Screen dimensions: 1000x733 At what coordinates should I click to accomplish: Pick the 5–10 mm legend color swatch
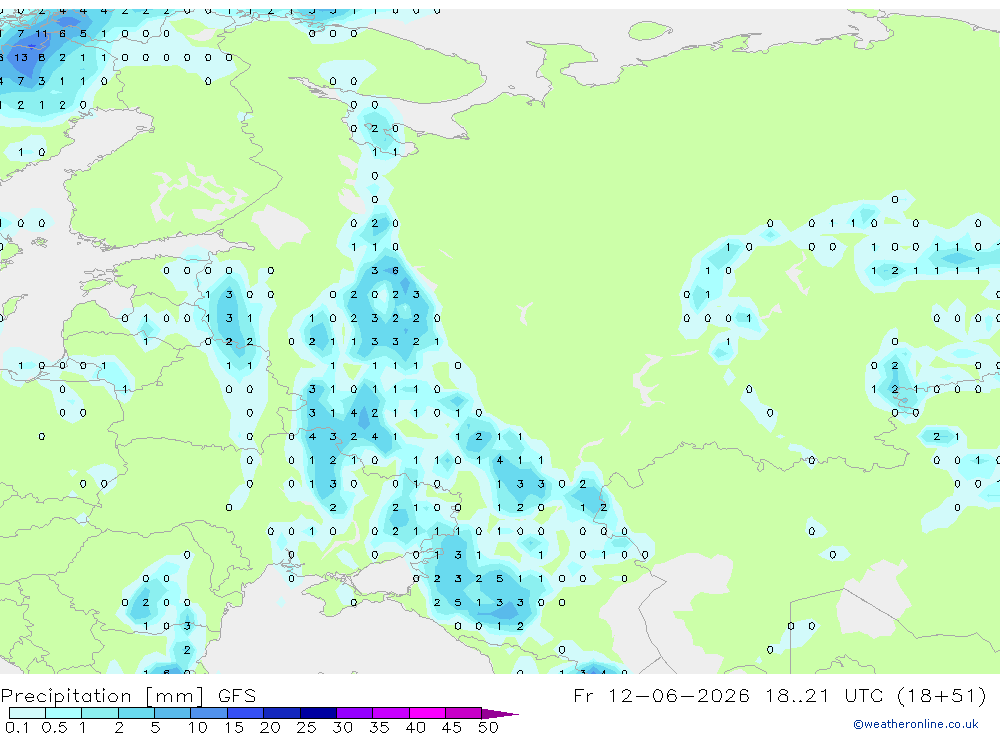click(173, 713)
